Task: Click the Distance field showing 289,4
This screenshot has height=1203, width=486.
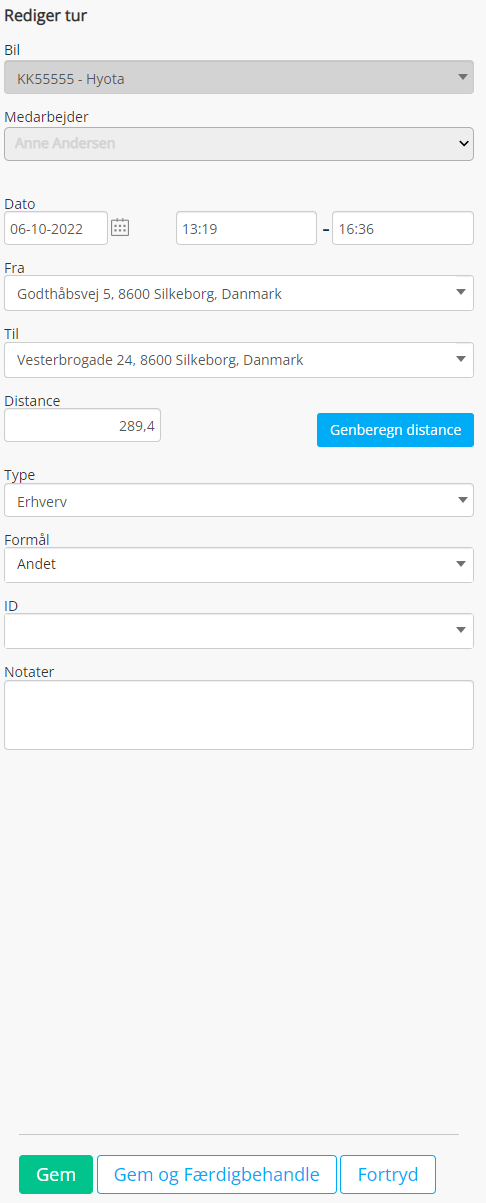Action: (x=82, y=425)
